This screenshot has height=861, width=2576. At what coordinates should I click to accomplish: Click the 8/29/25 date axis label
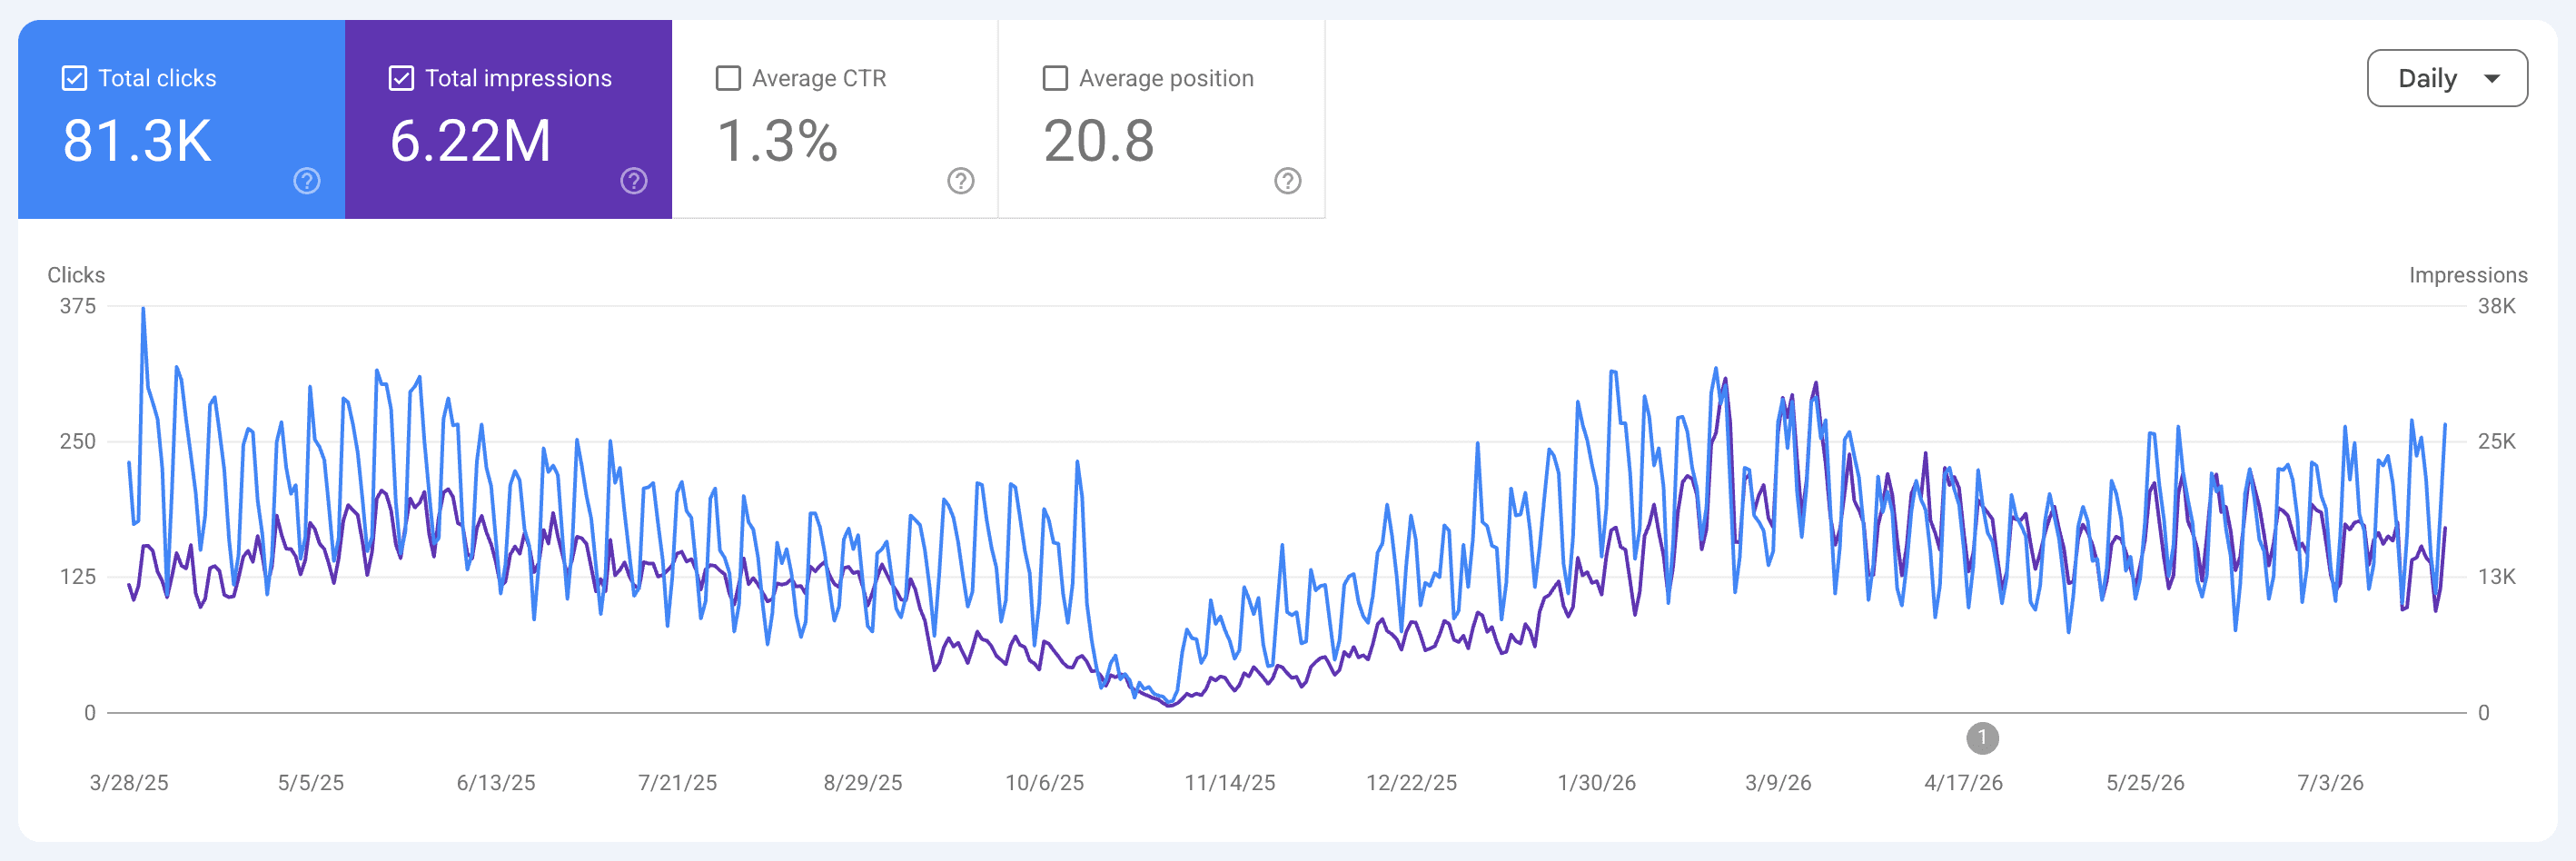(863, 783)
